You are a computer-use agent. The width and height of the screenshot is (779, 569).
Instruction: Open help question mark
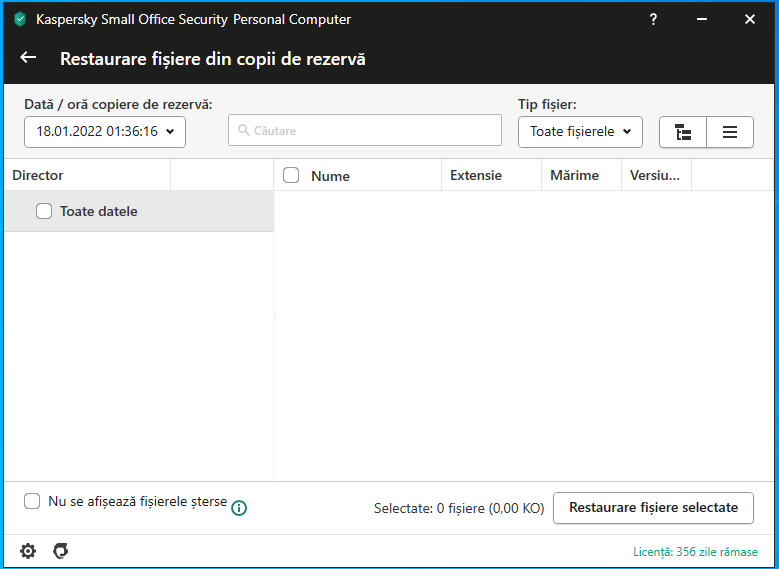[653, 19]
